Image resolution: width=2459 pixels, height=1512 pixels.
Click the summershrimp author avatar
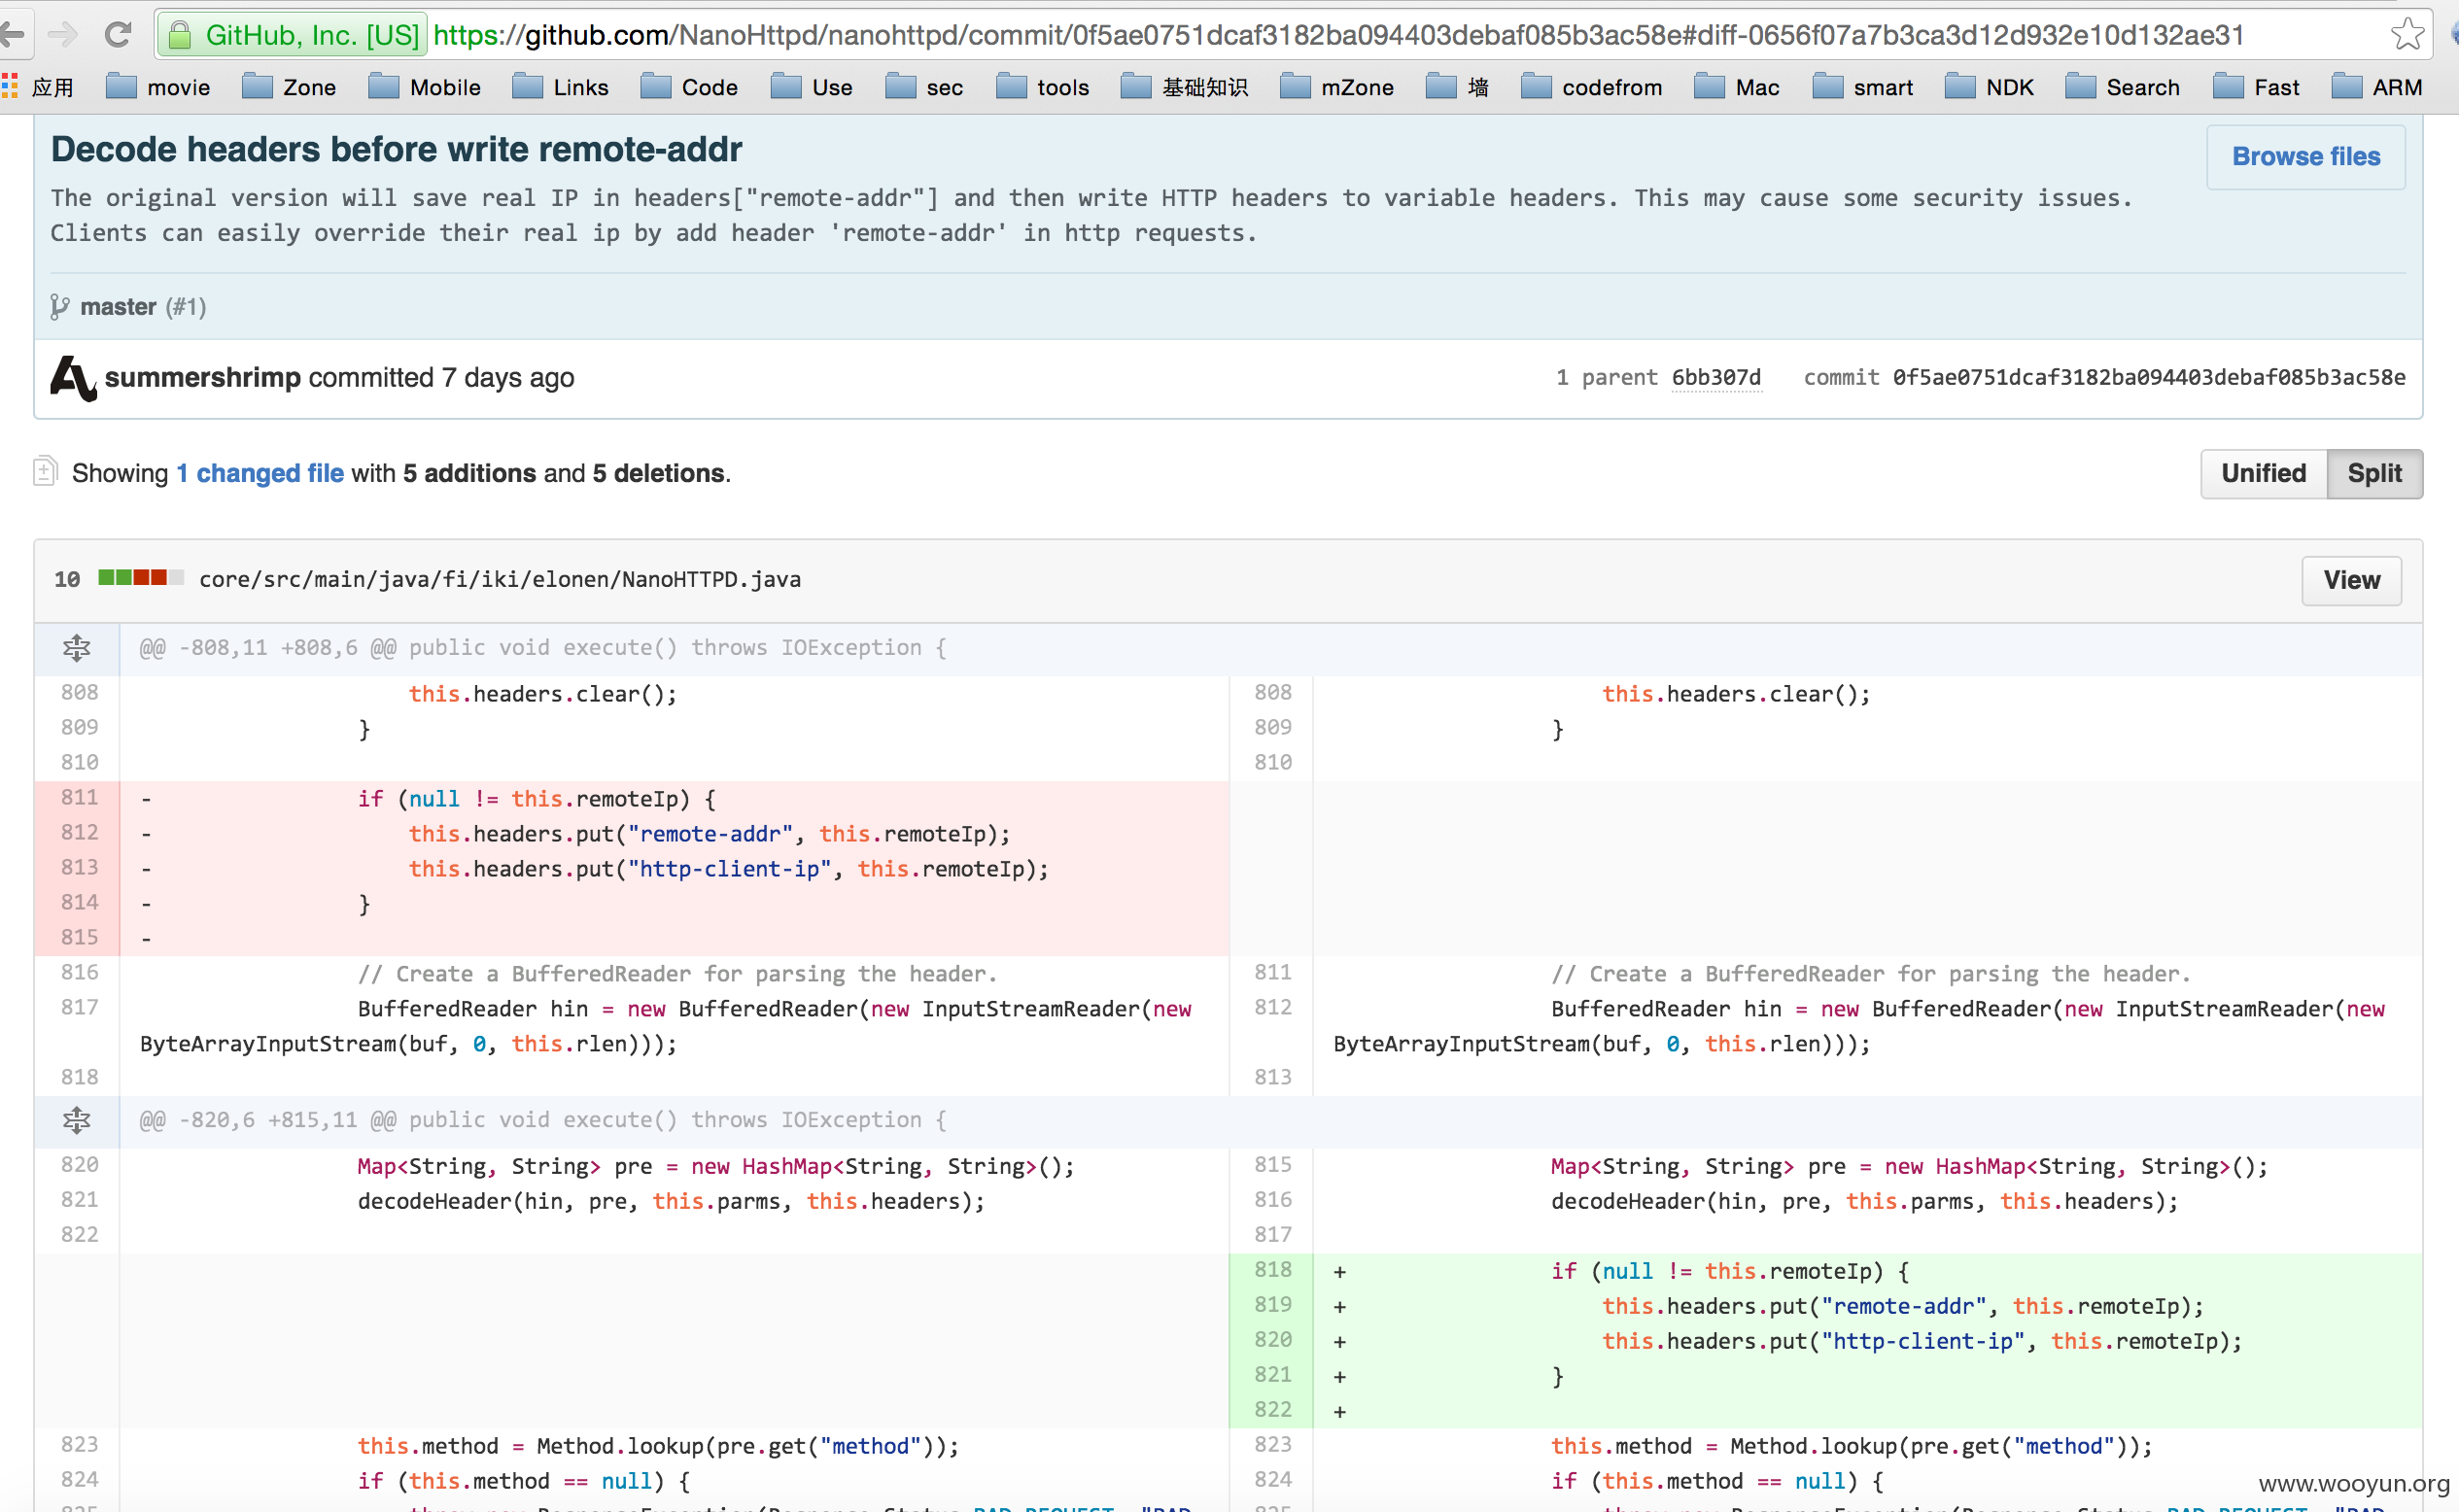pyautogui.click(x=73, y=378)
